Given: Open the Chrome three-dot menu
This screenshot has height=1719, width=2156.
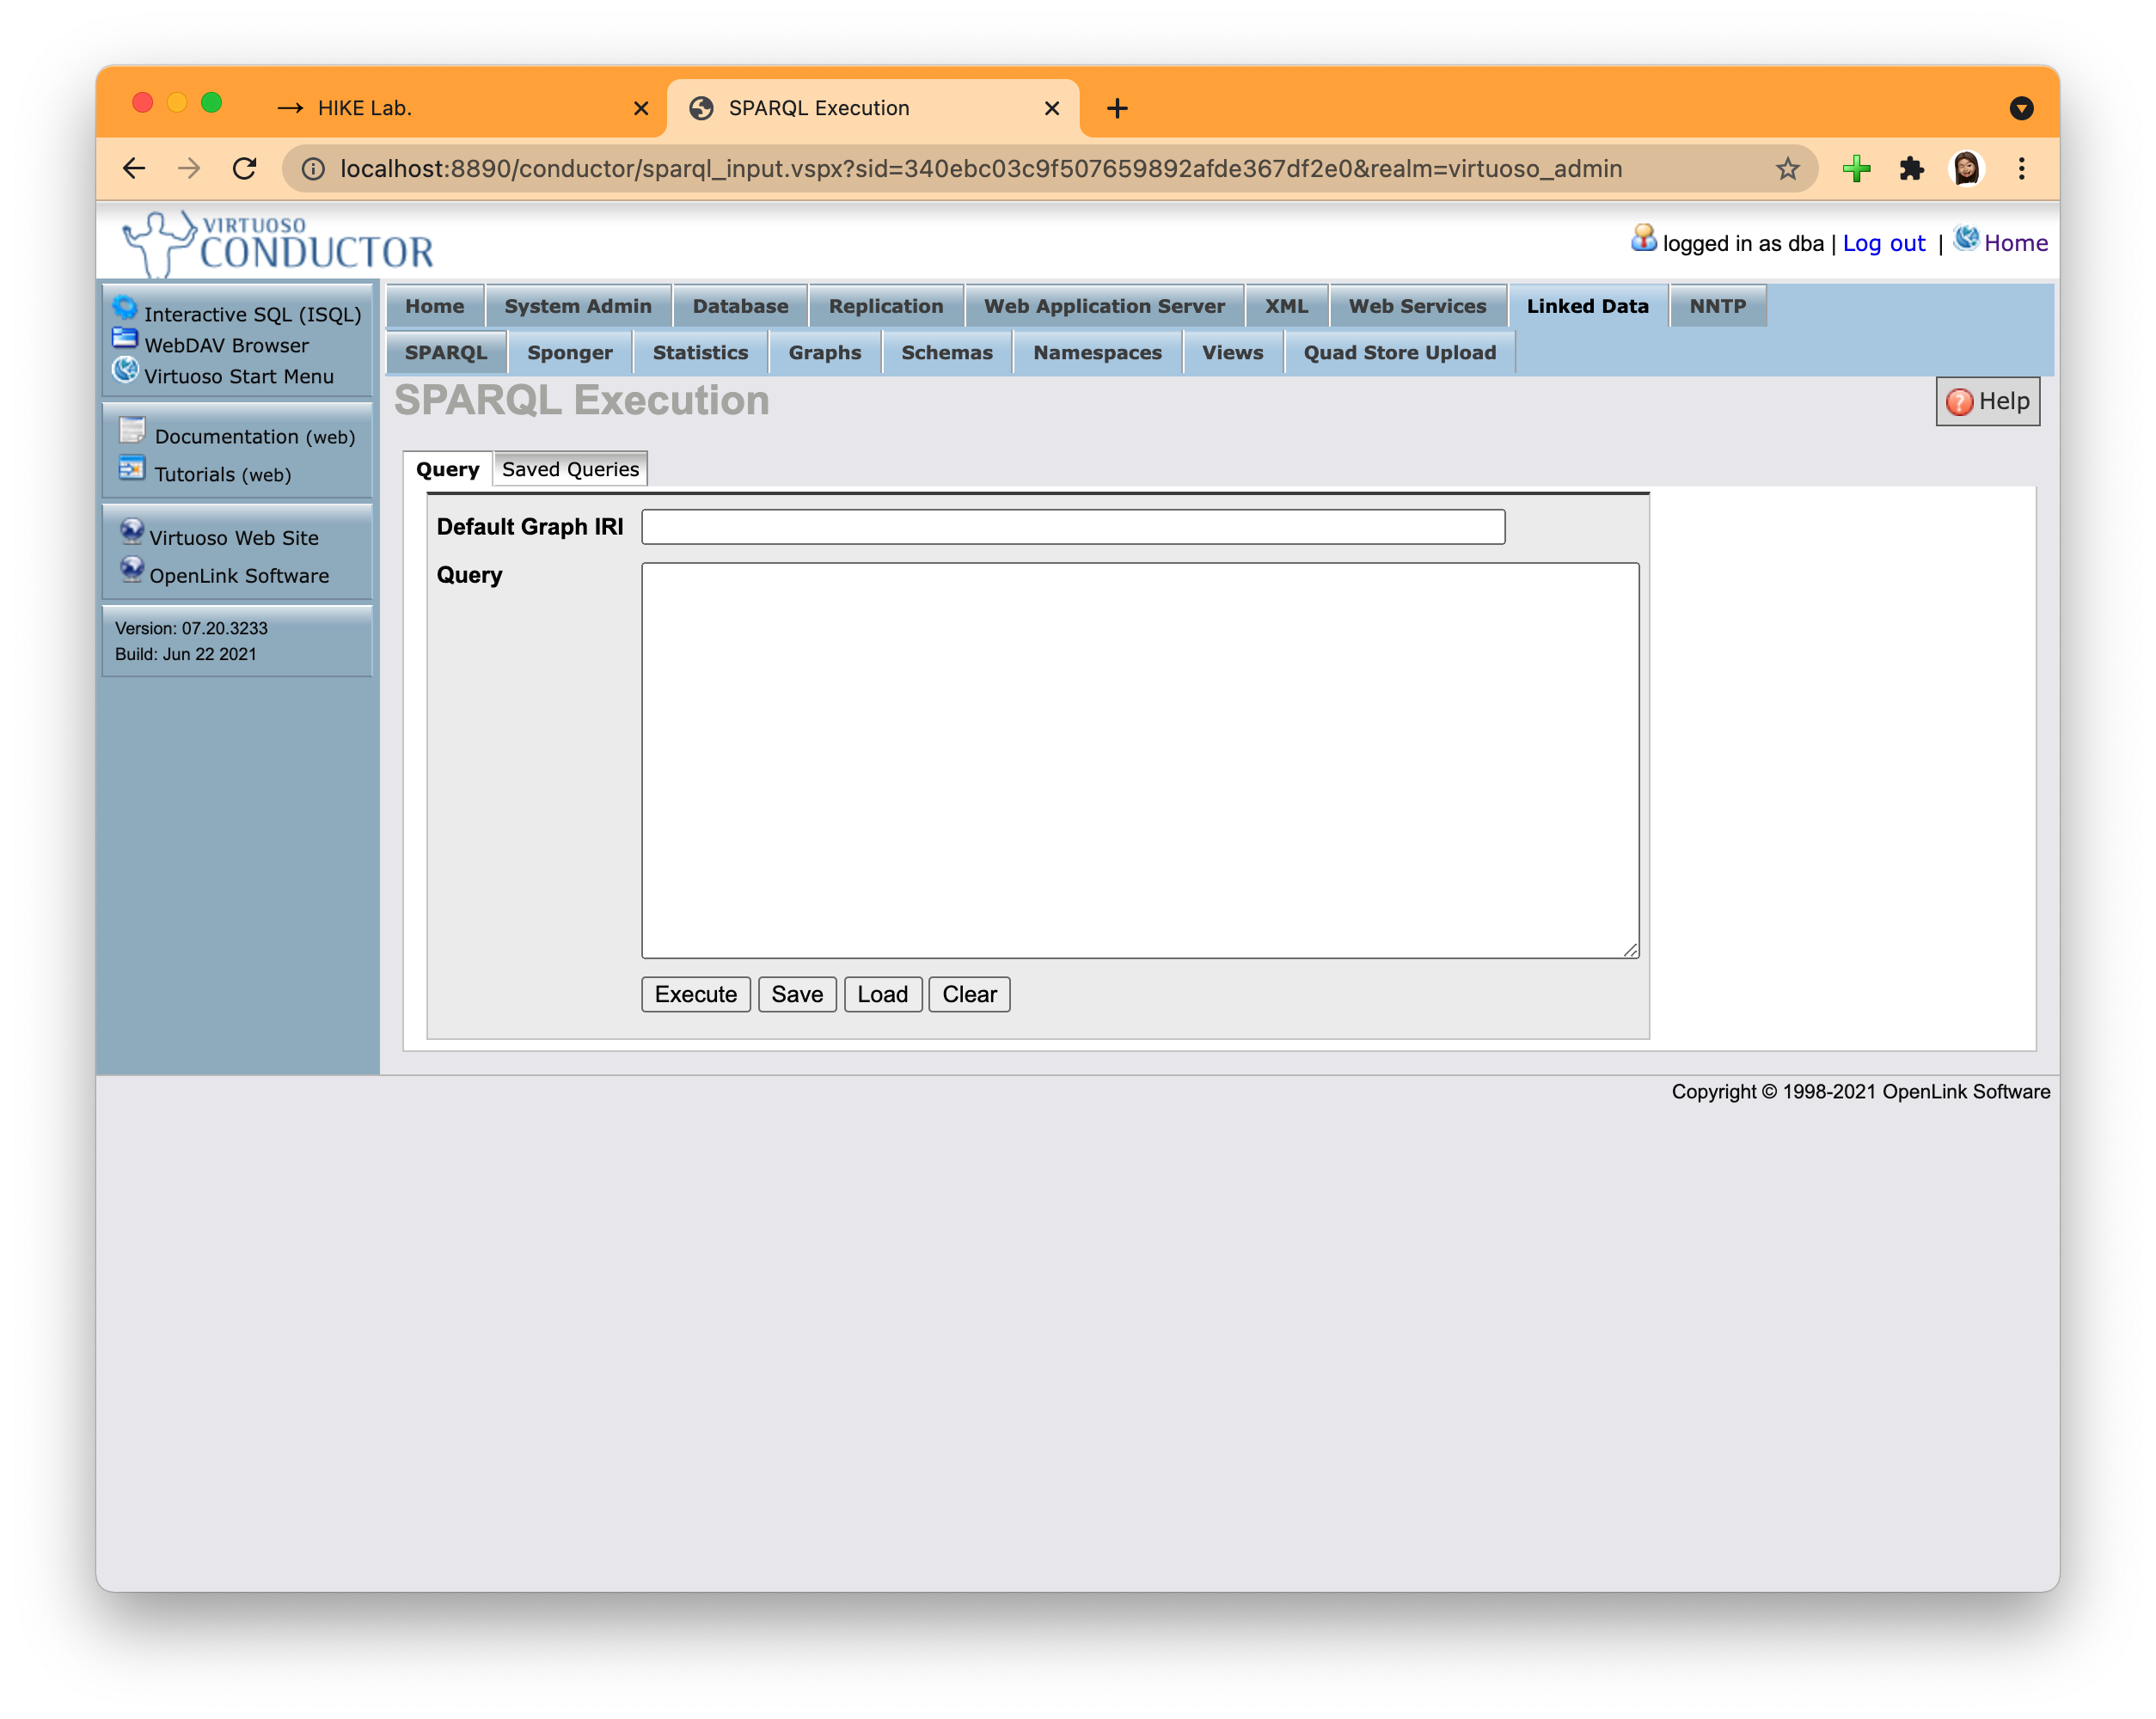Looking at the screenshot, I should 2021,168.
